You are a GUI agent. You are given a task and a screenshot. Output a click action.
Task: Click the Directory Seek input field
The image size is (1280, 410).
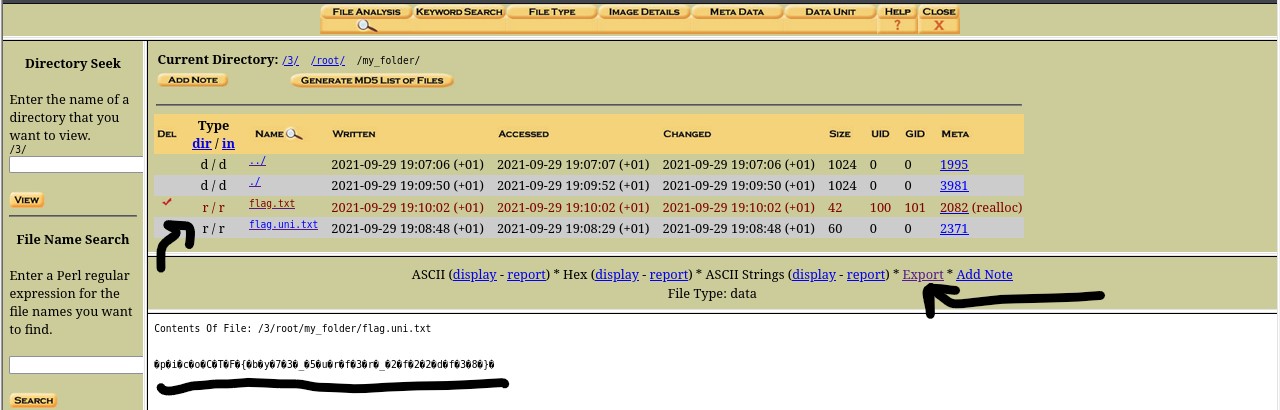coord(76,165)
